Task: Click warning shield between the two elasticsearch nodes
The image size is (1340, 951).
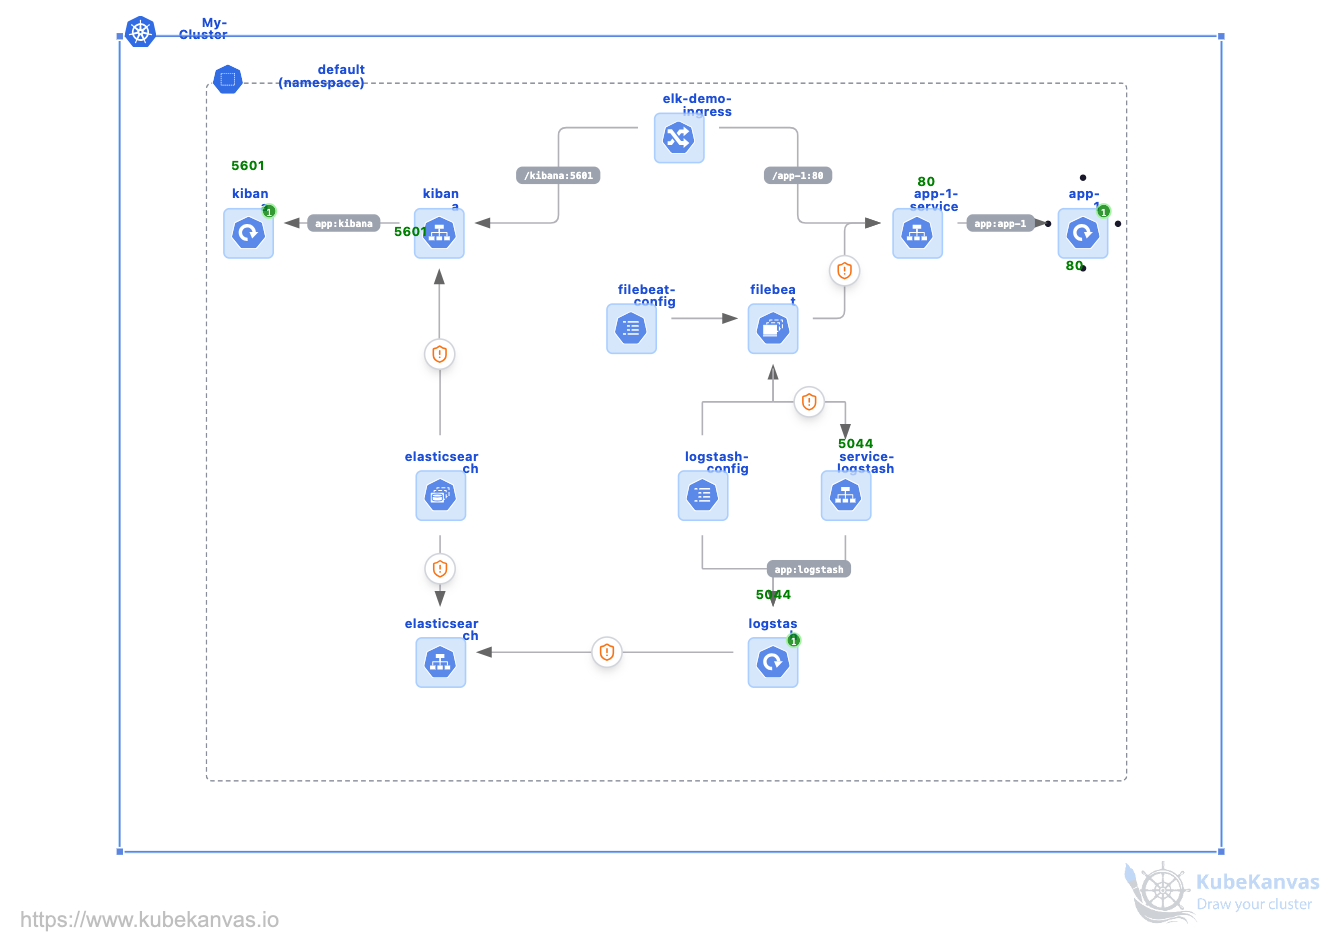Action: coord(440,569)
